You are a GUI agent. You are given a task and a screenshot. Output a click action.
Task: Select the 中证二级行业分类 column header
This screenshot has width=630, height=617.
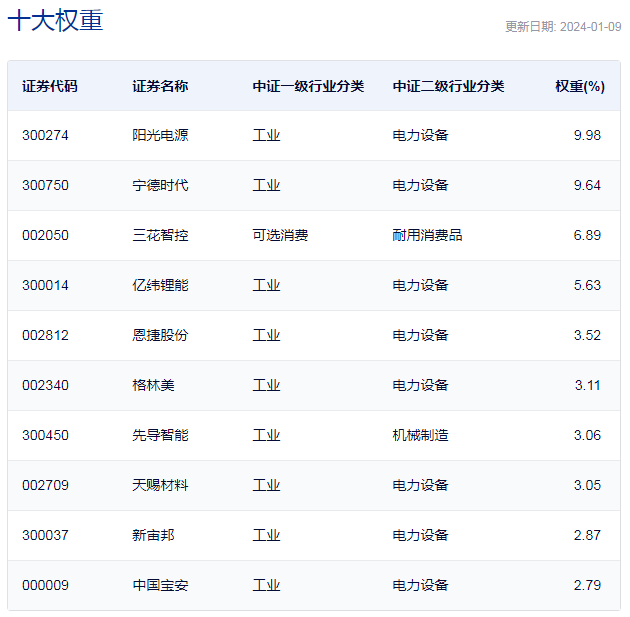(x=448, y=86)
